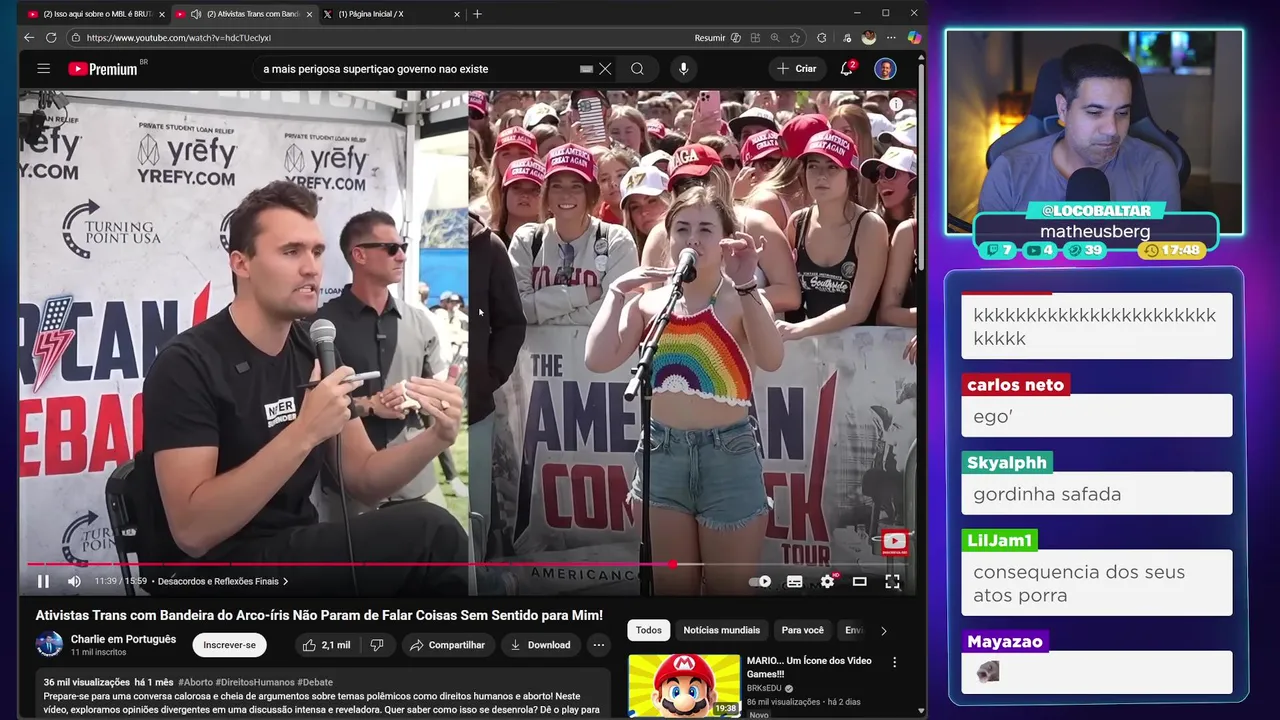Click Resumir in the address bar

pos(709,38)
